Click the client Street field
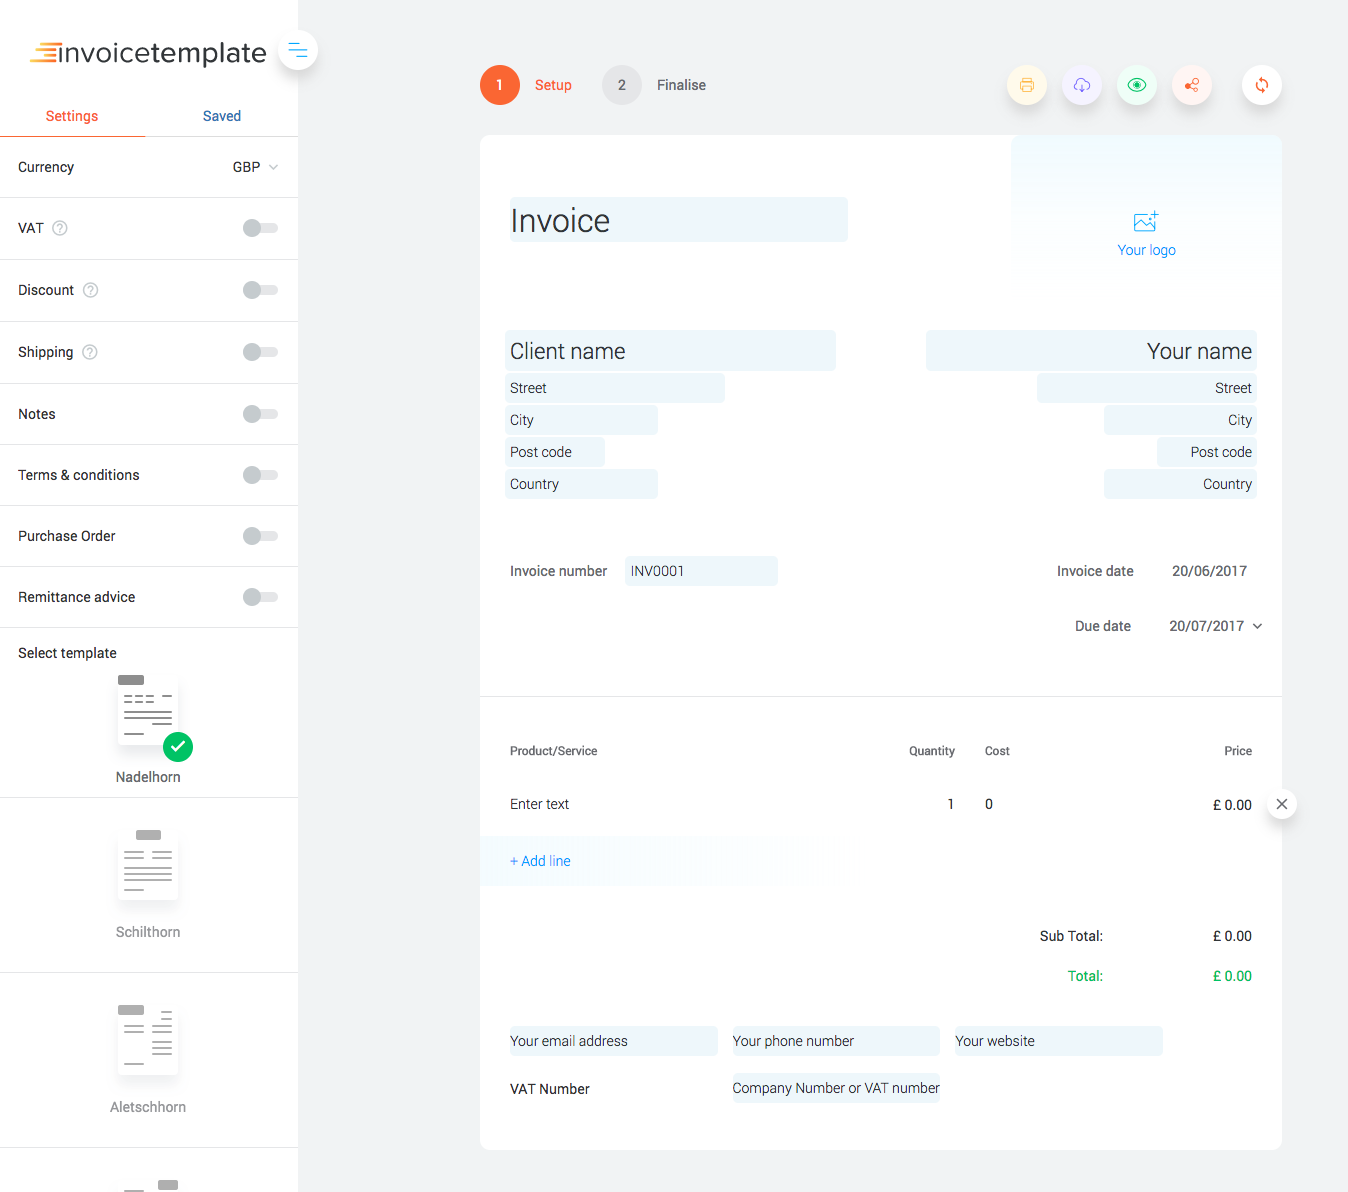Image resolution: width=1348 pixels, height=1192 pixels. pos(615,388)
